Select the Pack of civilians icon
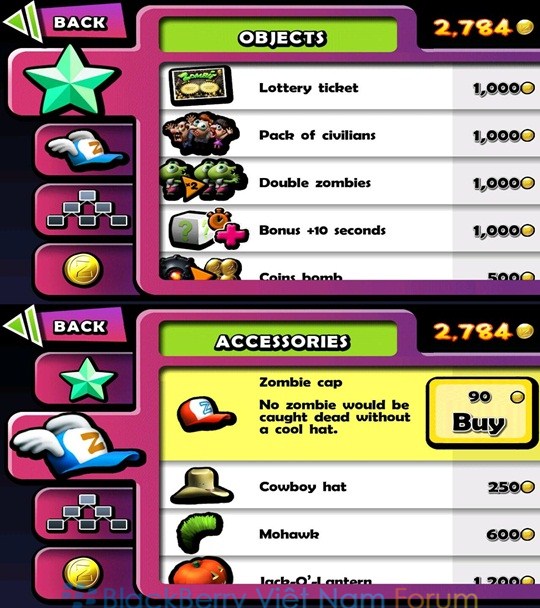 (201, 134)
